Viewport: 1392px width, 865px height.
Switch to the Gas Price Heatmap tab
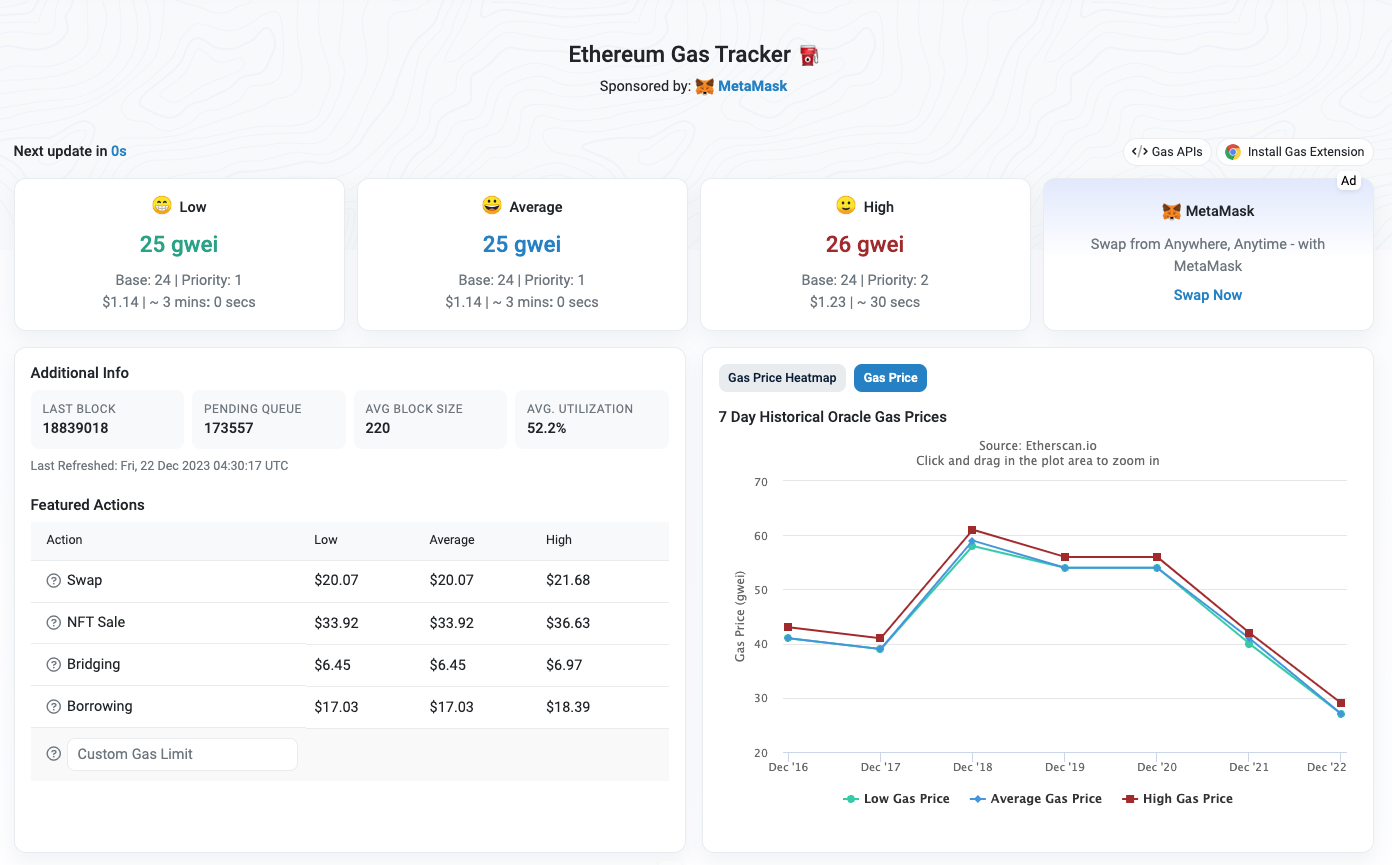[782, 378]
